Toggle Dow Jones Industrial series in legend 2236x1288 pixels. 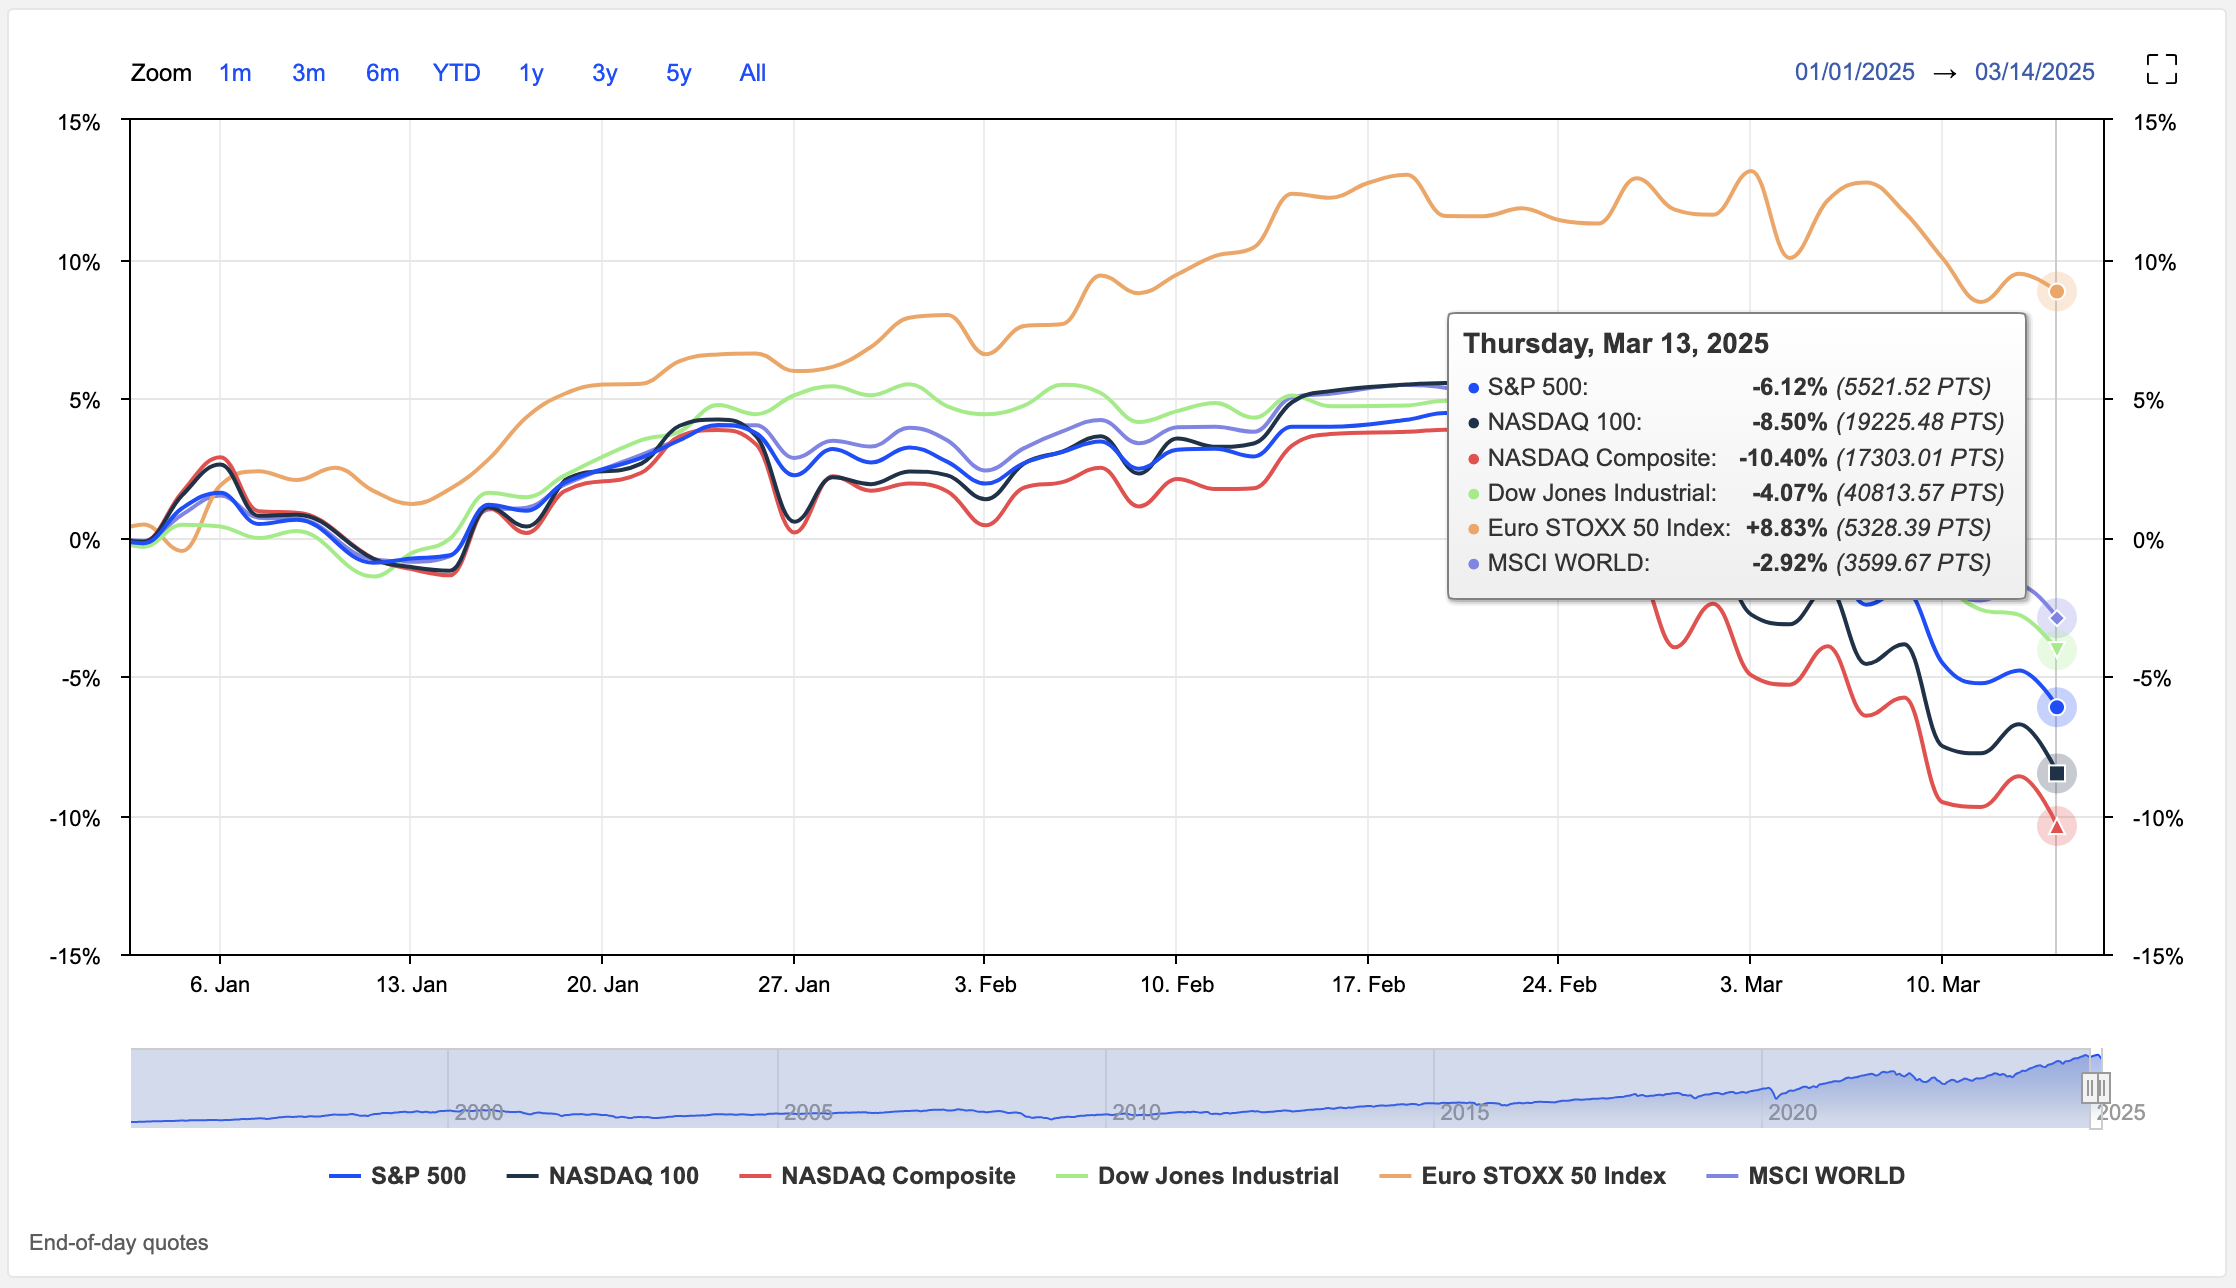1198,1176
